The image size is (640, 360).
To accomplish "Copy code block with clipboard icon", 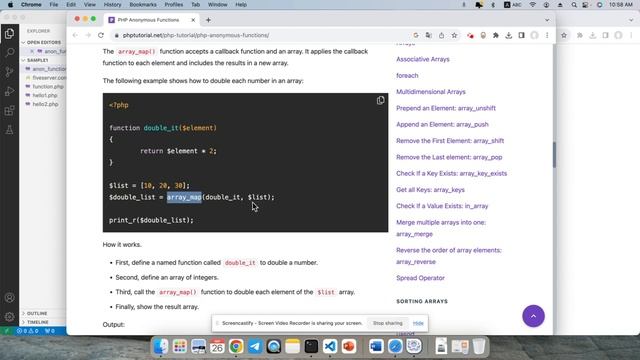I will pyautogui.click(x=380, y=100).
